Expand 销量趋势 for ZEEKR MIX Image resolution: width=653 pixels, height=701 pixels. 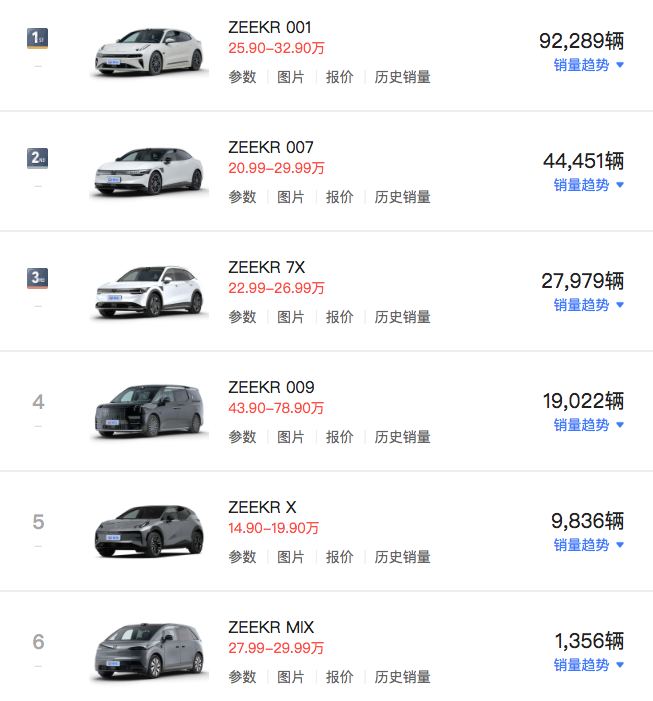pos(589,665)
